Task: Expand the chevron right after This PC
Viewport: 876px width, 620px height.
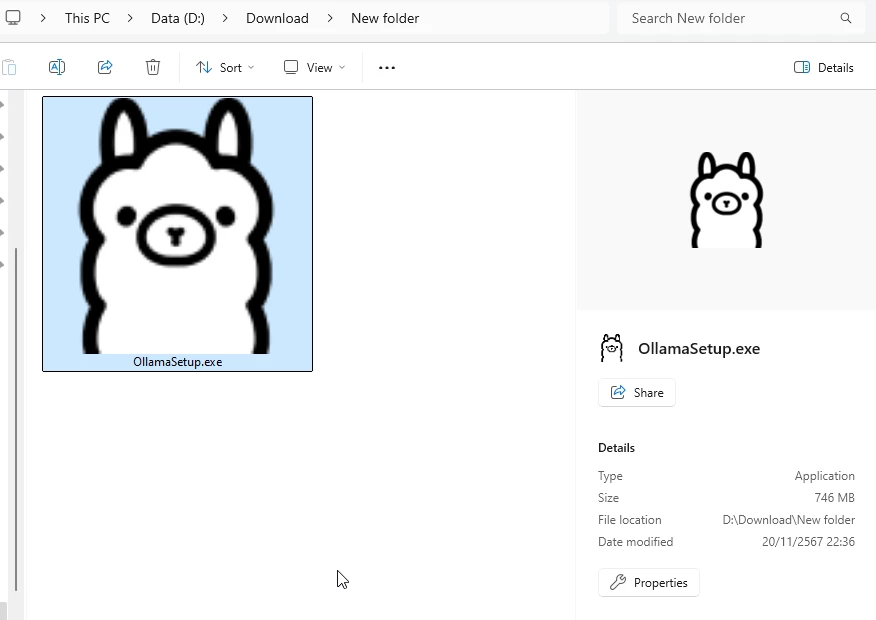Action: 131,18
